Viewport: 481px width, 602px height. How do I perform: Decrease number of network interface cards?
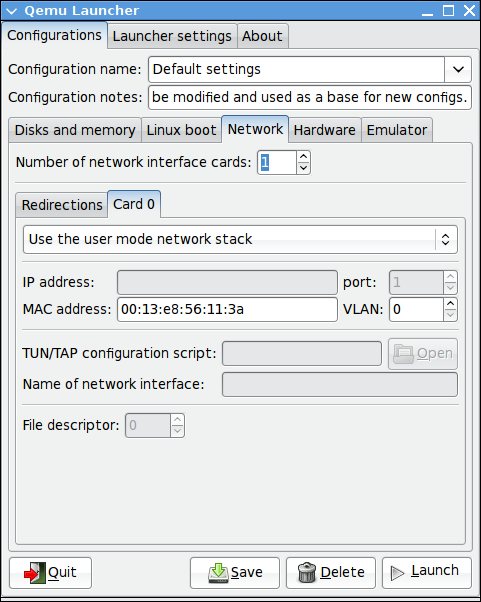tap(303, 168)
